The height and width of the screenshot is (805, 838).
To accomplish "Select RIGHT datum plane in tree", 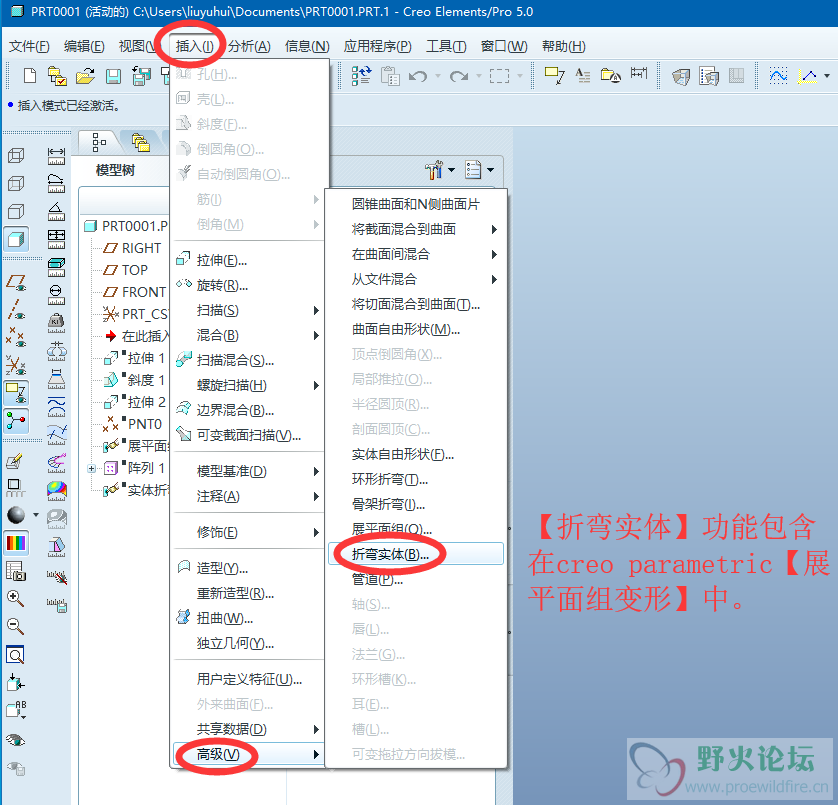I will [x=141, y=248].
